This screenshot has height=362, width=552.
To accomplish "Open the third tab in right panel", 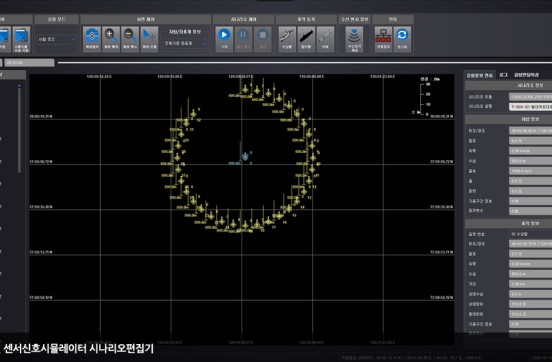I will tap(526, 75).
